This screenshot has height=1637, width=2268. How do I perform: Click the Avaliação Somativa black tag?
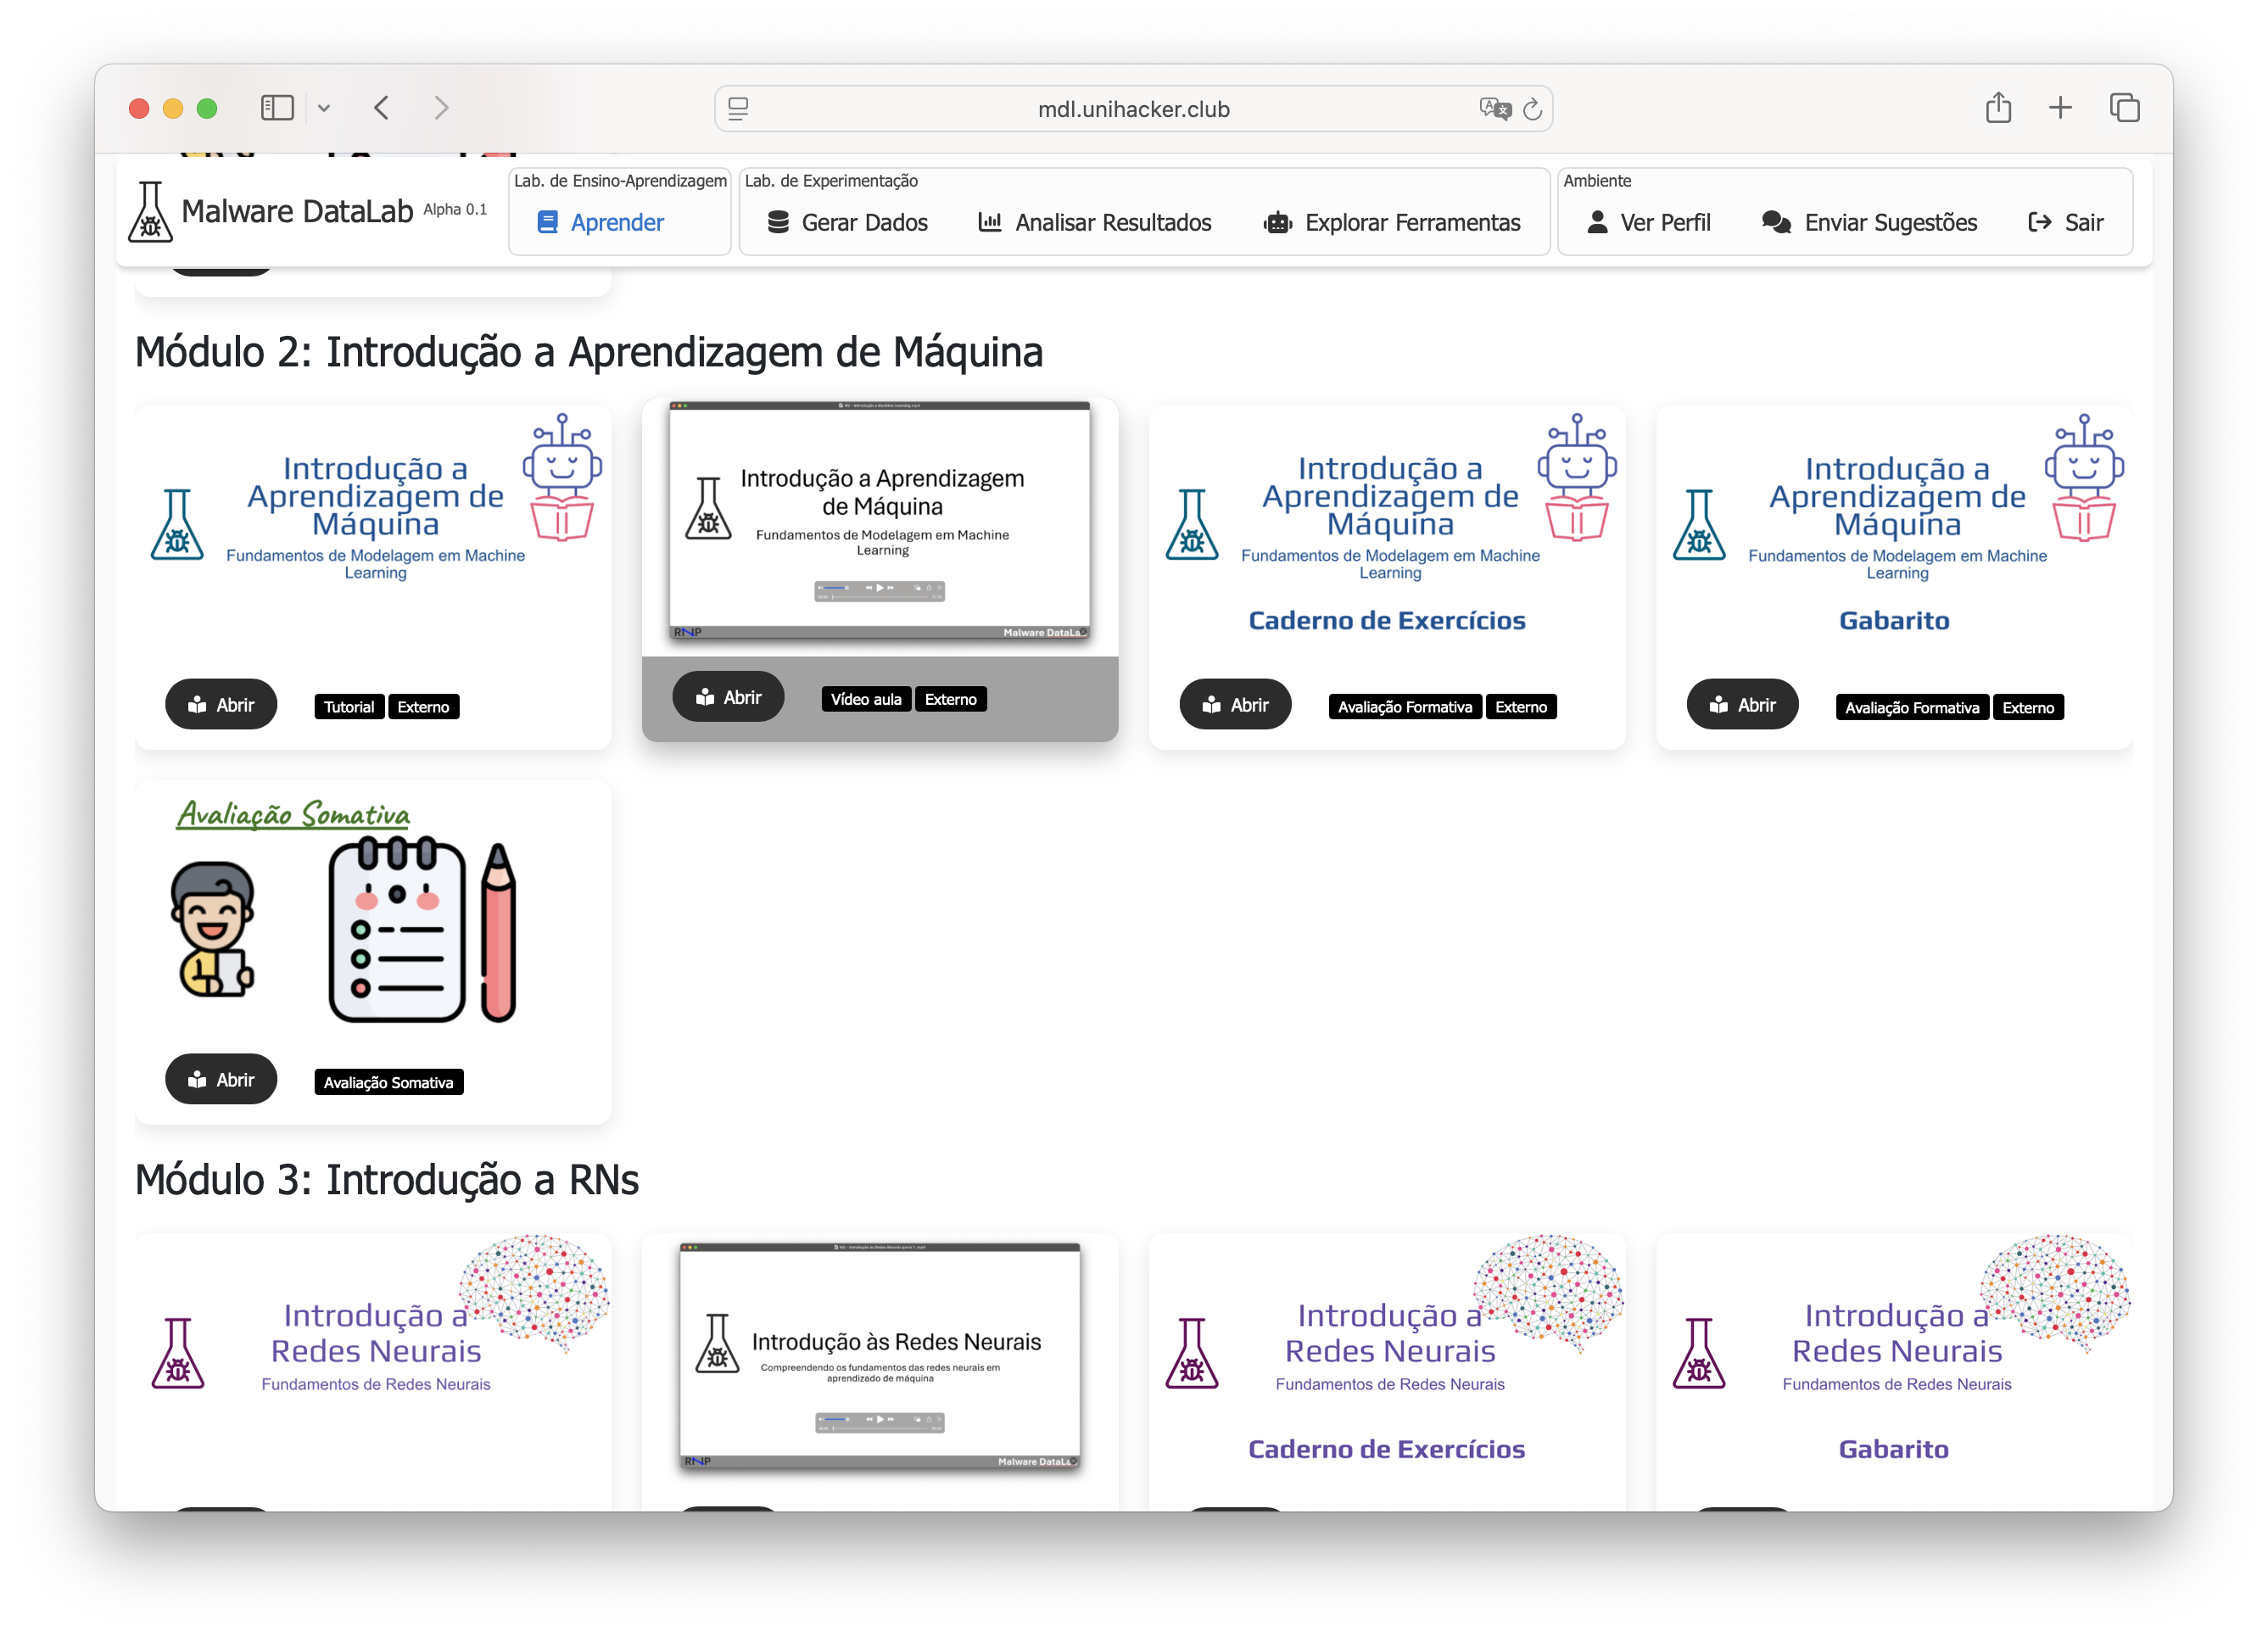point(388,1082)
